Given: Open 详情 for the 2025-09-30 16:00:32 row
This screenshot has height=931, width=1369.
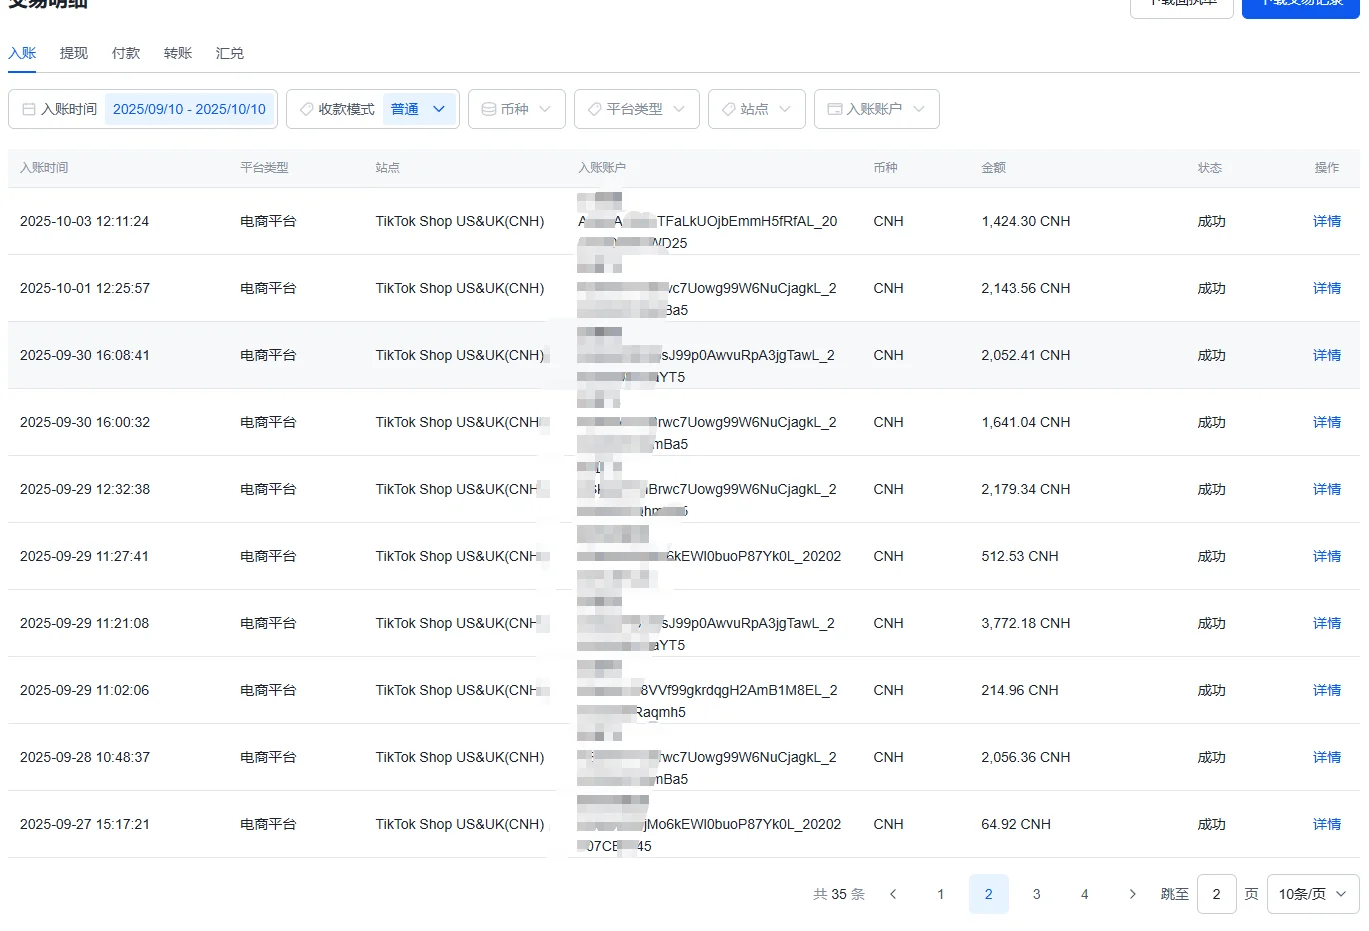Looking at the screenshot, I should pos(1327,422).
